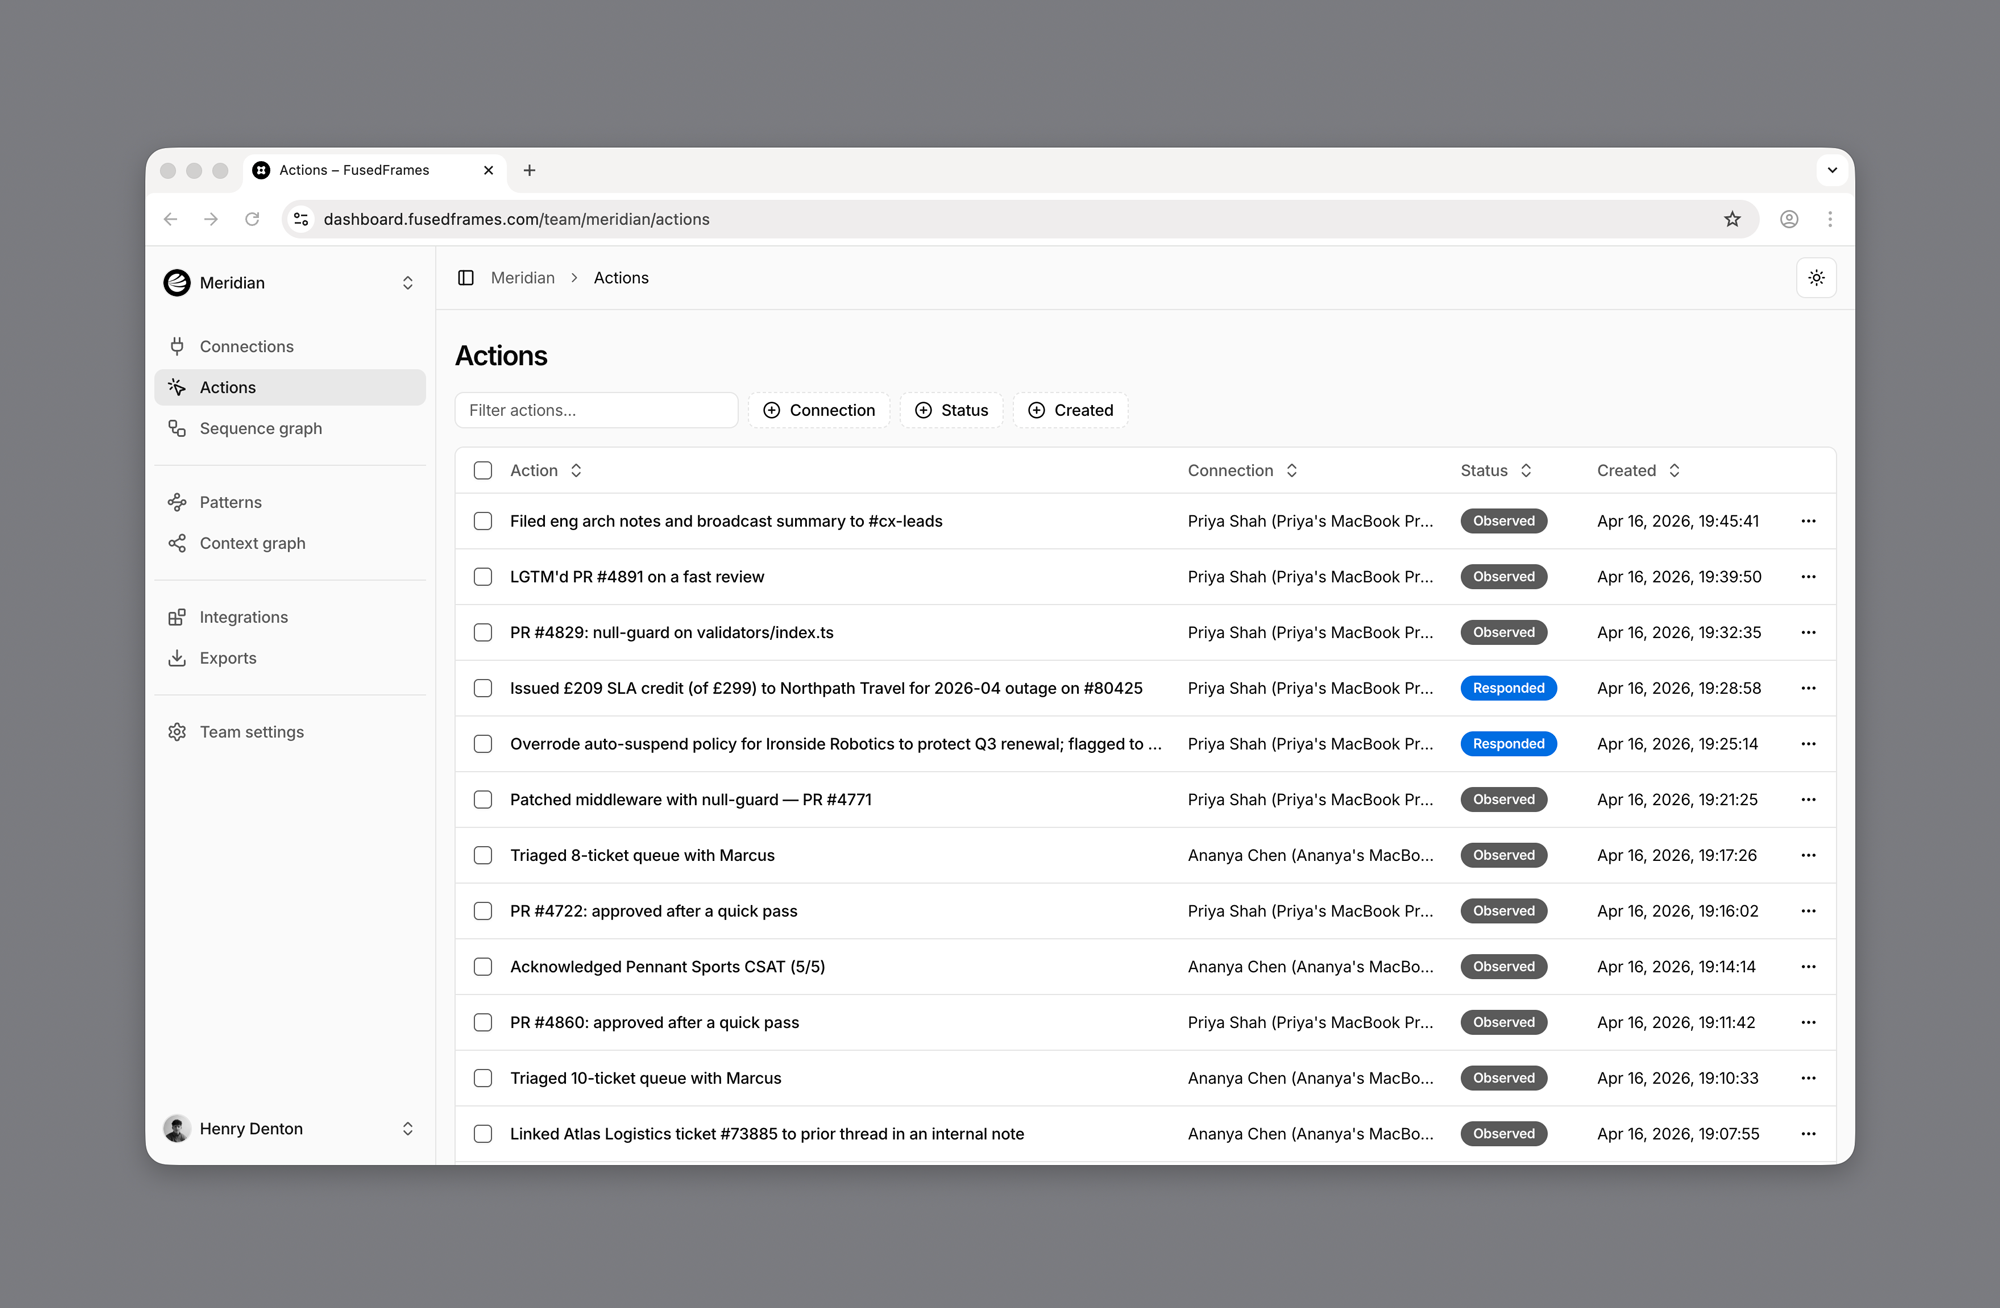Focus the Filter actions search field
Screen dimensions: 2000x1308
(596, 410)
